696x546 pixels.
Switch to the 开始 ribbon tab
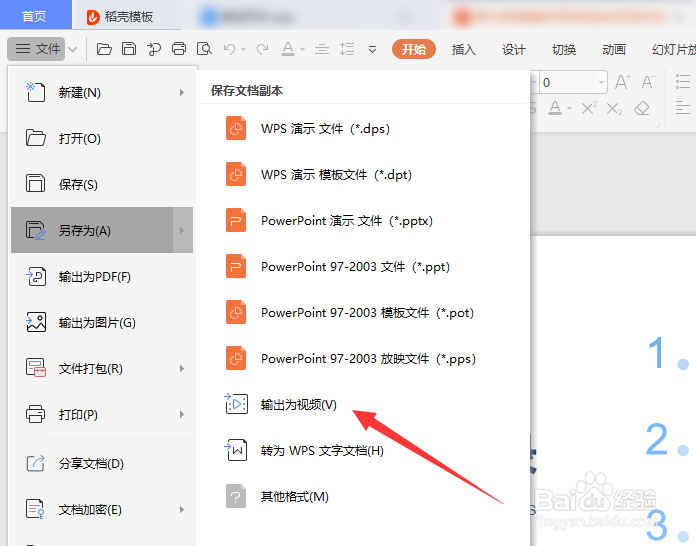414,49
